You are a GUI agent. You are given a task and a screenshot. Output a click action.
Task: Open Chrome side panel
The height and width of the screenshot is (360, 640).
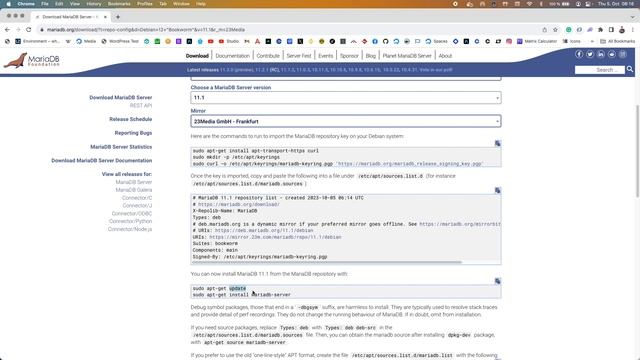point(611,29)
